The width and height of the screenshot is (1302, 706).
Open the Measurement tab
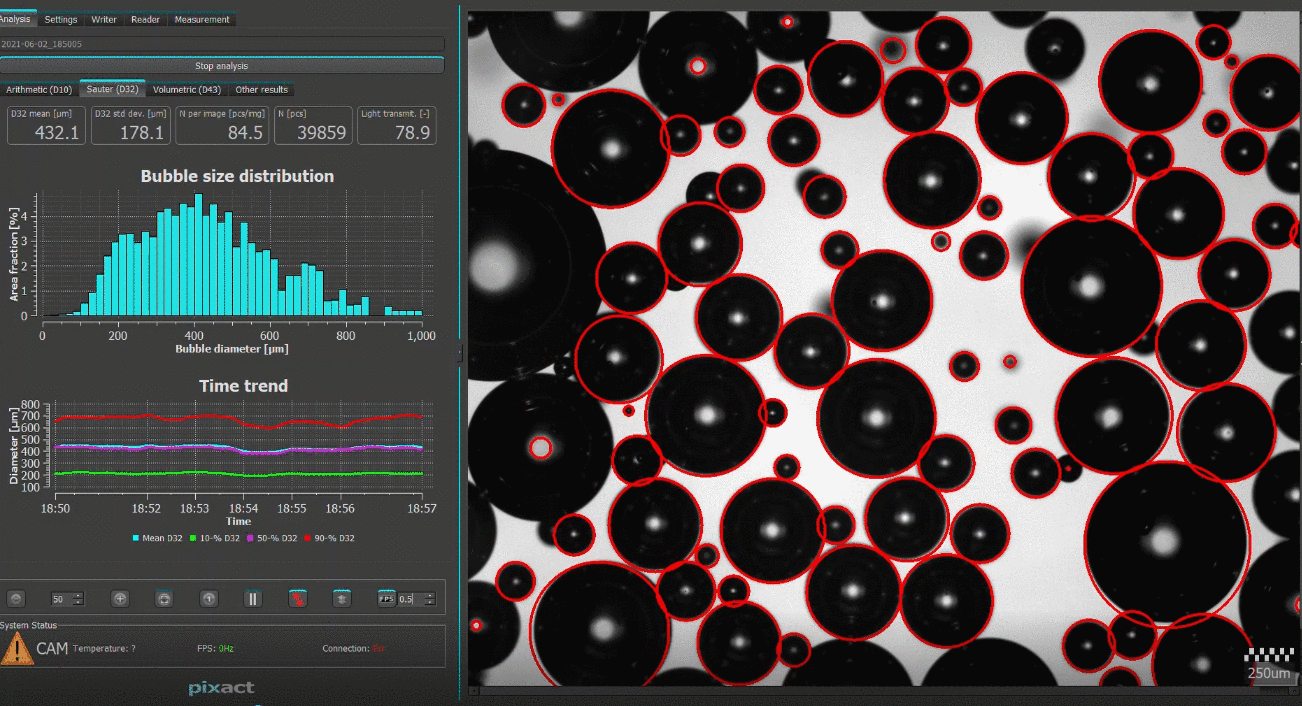[202, 19]
